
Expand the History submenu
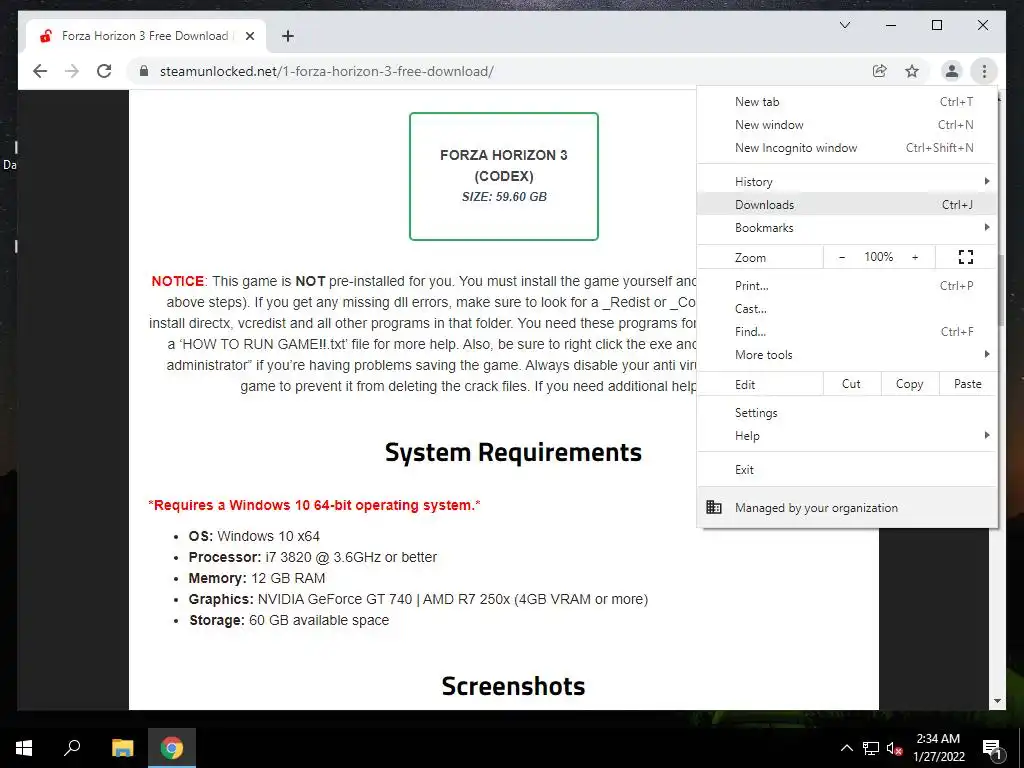(847, 182)
